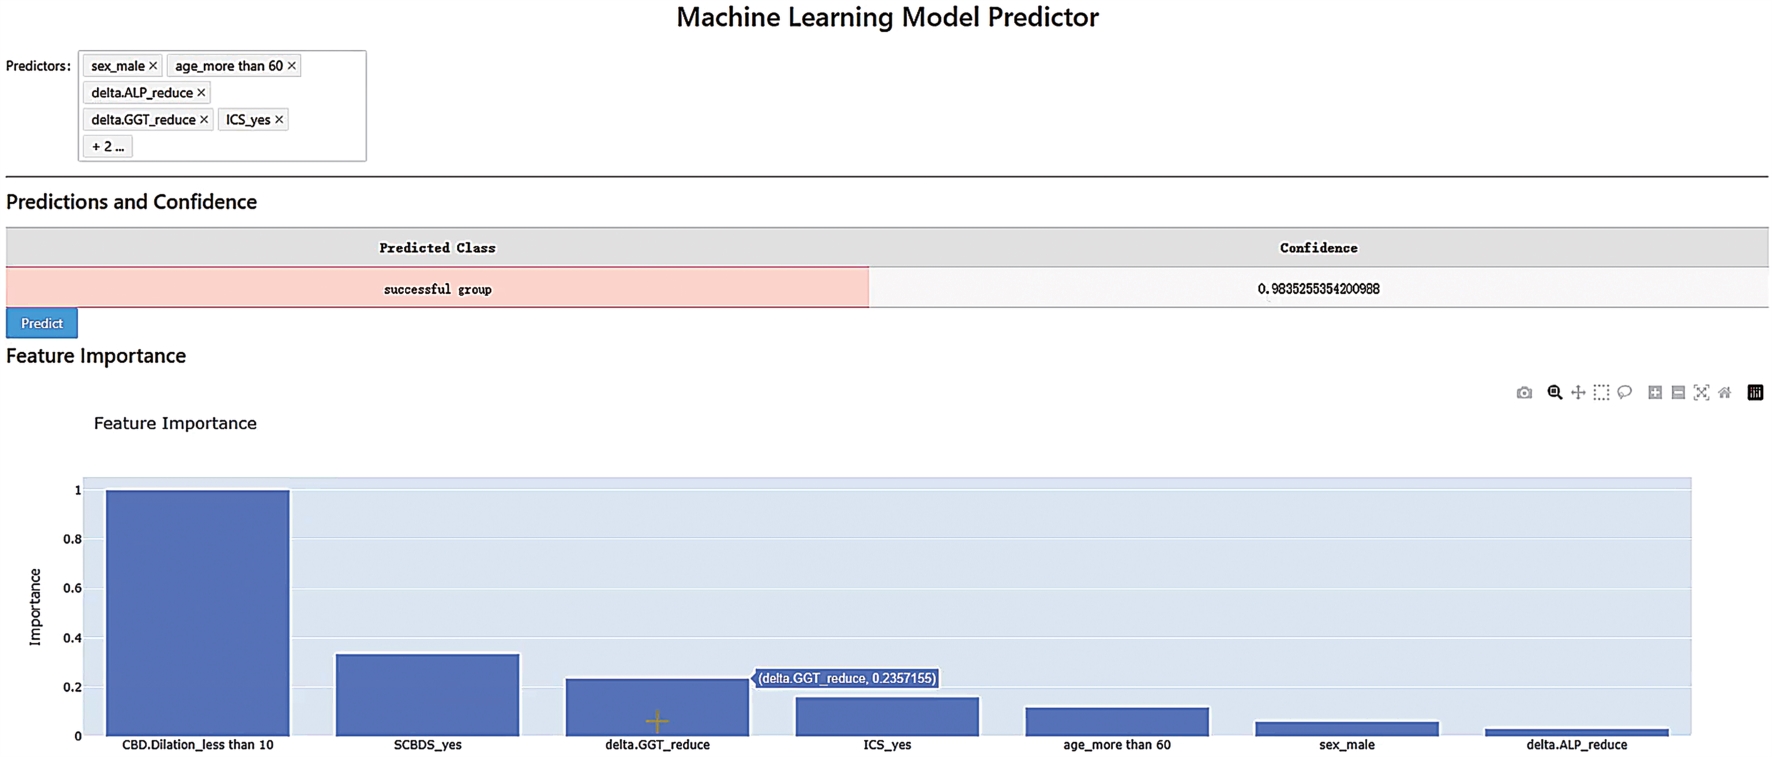This screenshot has width=1772, height=757.
Task: Delete delta.ALP_reduce from predictors
Action: (x=201, y=93)
